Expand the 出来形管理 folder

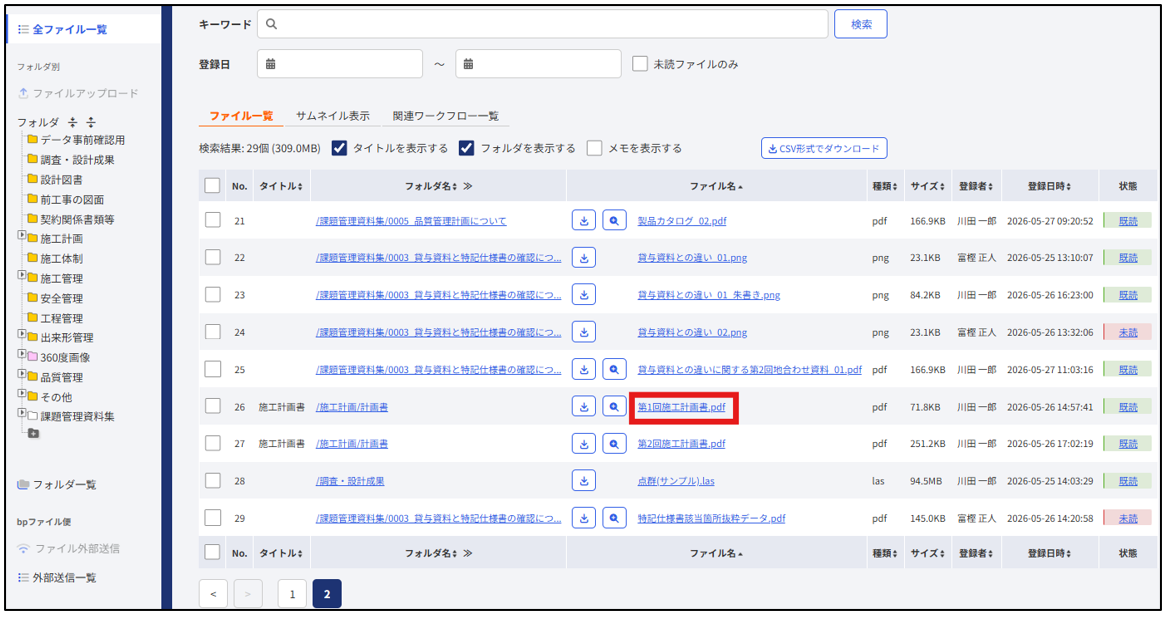(22, 335)
